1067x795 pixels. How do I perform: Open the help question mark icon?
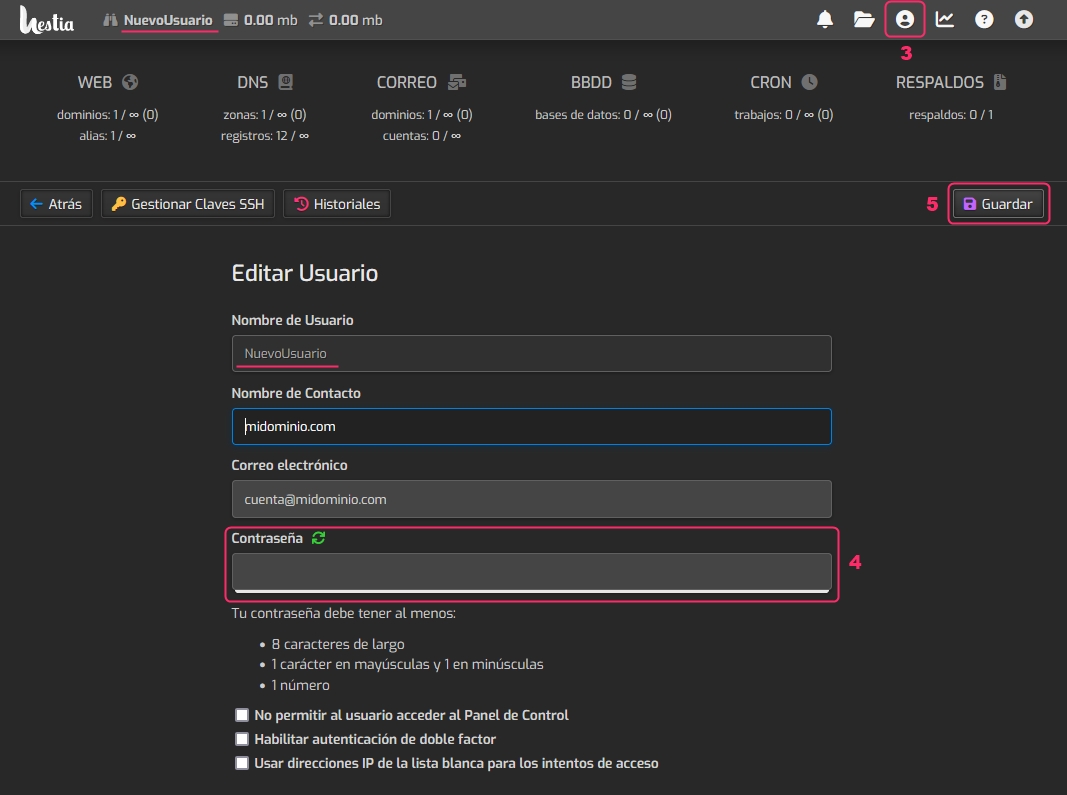click(x=984, y=19)
